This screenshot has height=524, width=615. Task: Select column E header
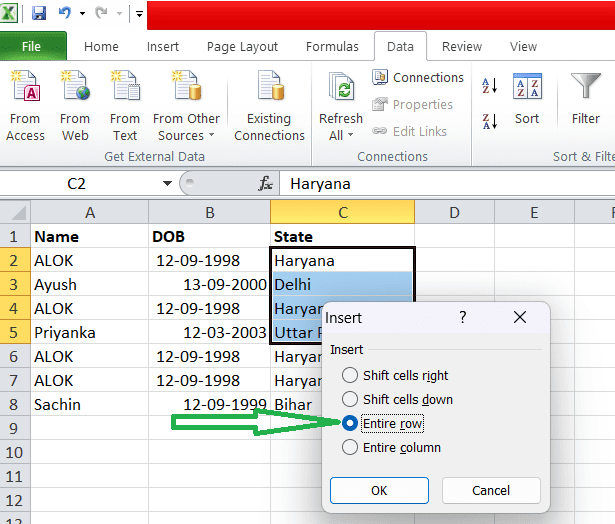pyautogui.click(x=534, y=212)
